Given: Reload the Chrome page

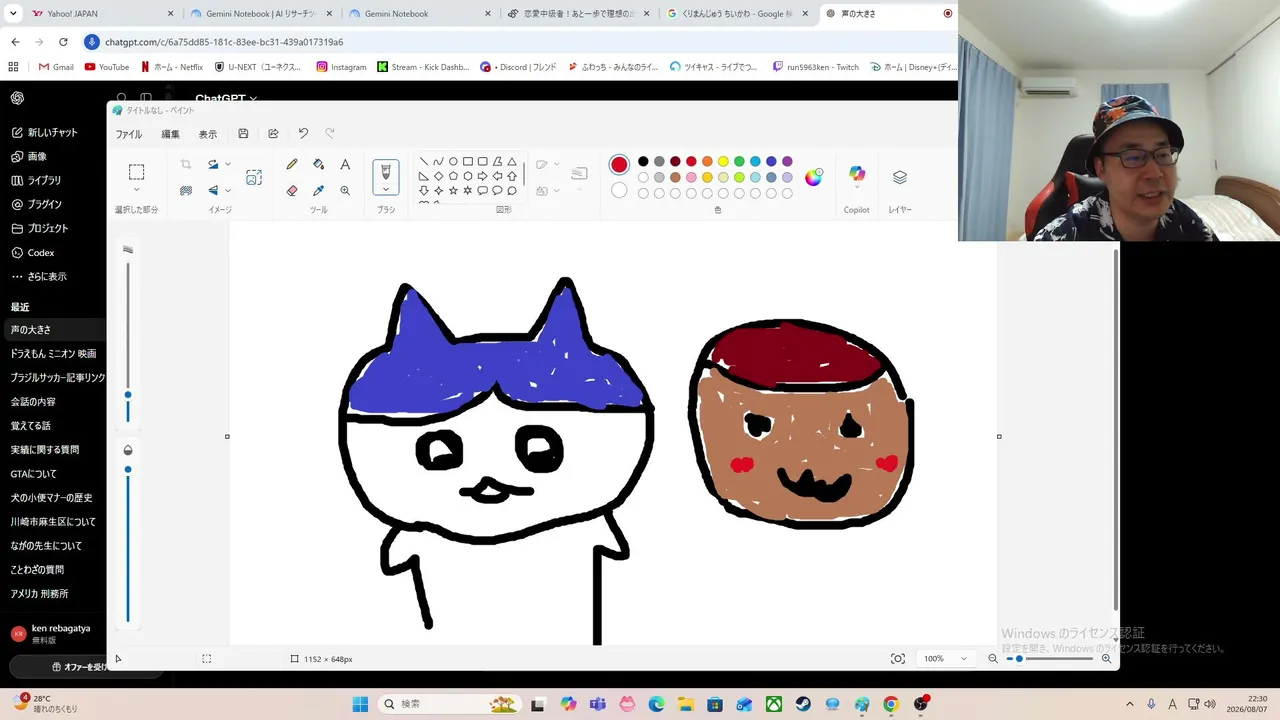Looking at the screenshot, I should pos(63,42).
